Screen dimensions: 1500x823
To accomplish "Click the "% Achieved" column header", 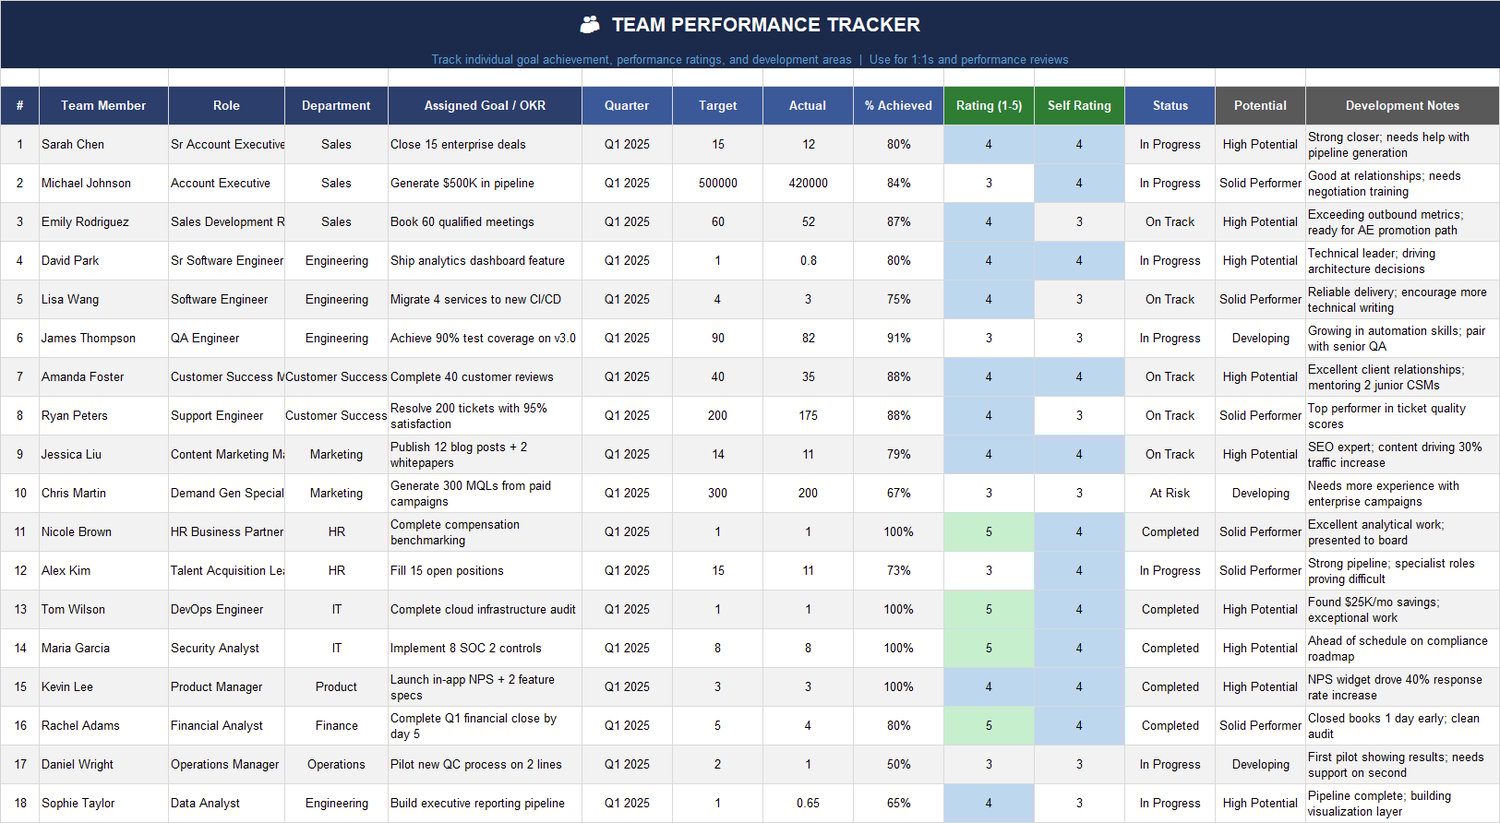I will point(898,105).
